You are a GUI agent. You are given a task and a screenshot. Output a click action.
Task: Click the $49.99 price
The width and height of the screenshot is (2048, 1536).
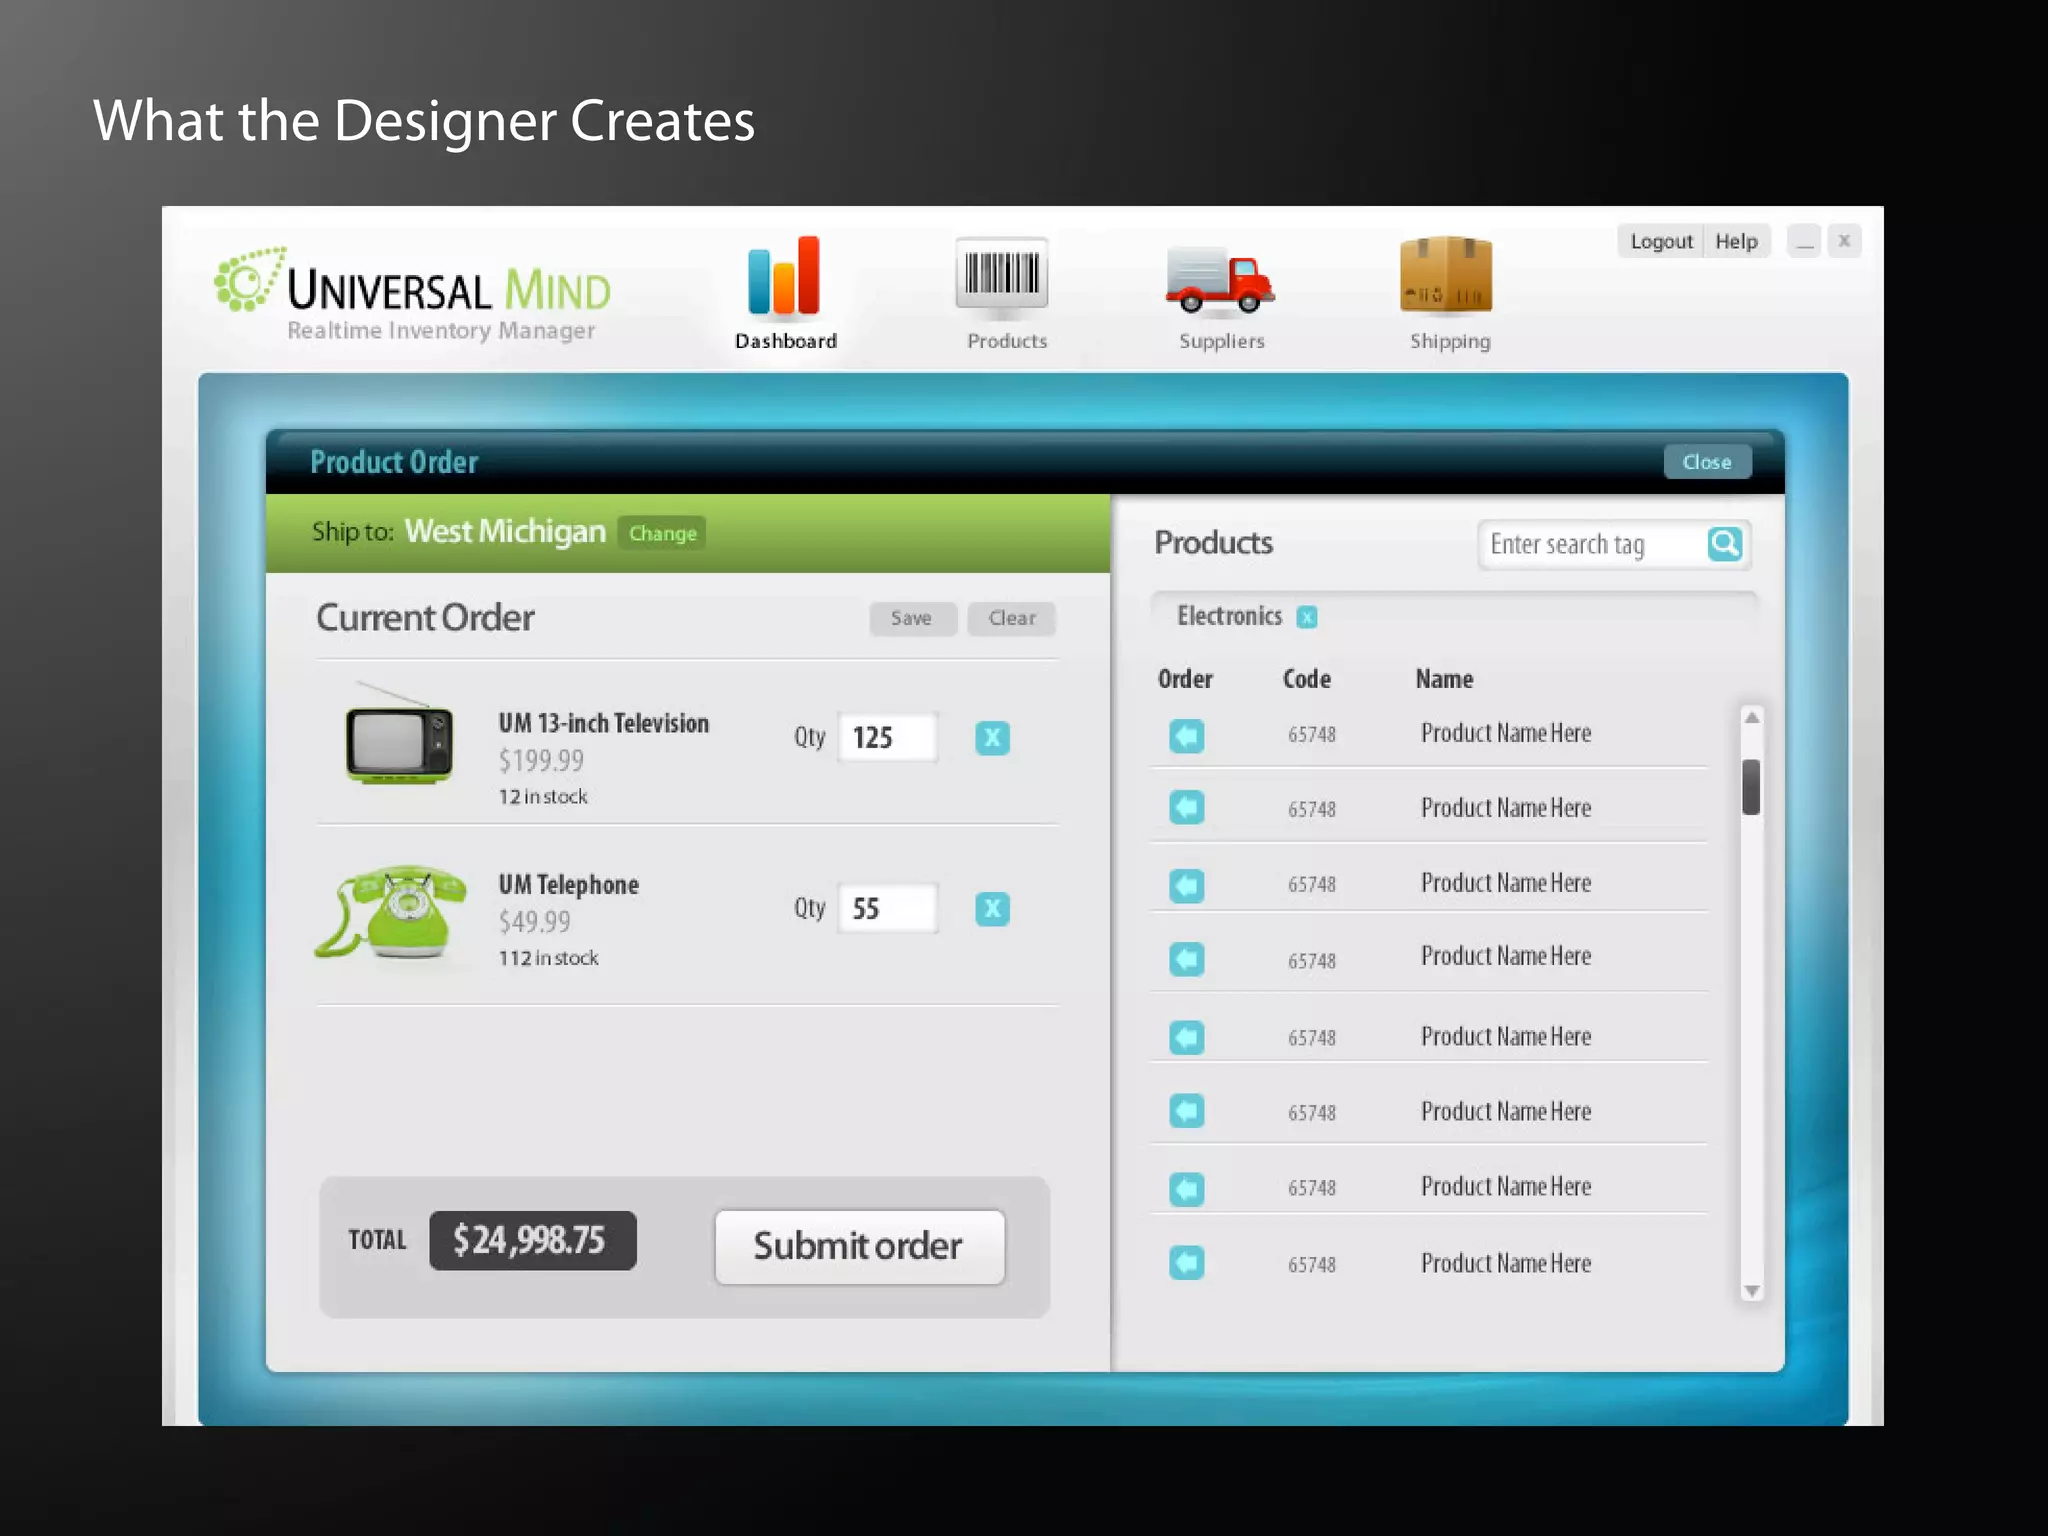pos(534,922)
